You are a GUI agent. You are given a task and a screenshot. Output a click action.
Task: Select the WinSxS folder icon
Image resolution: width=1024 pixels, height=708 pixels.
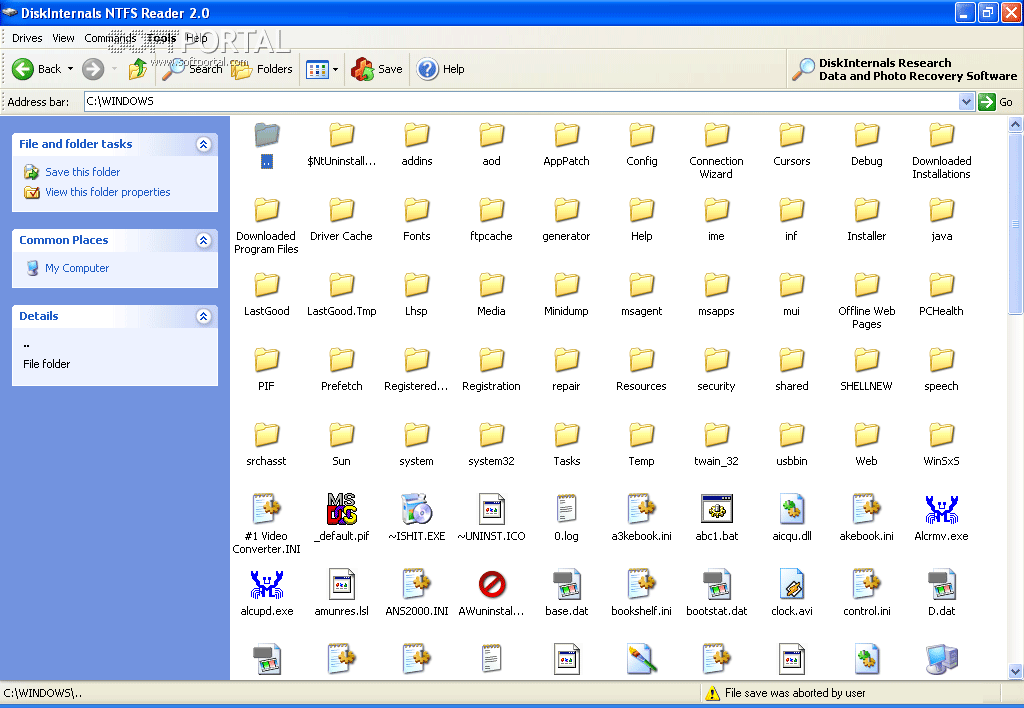point(941,436)
